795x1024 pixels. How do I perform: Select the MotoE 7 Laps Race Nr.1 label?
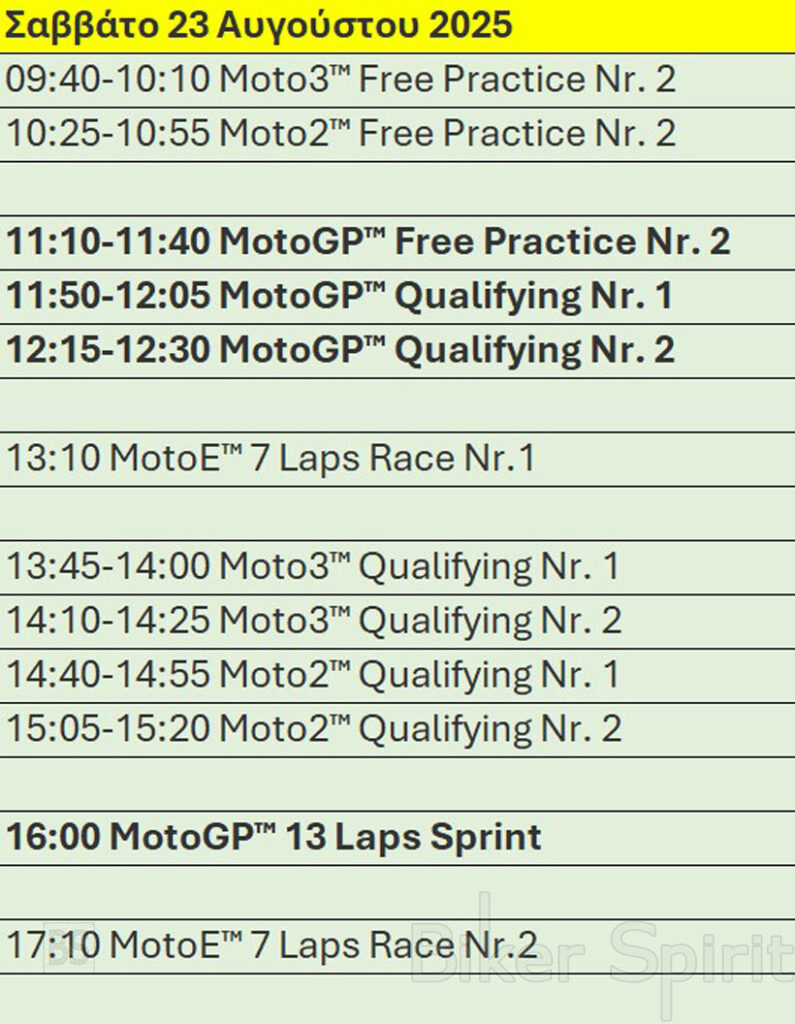point(322,459)
